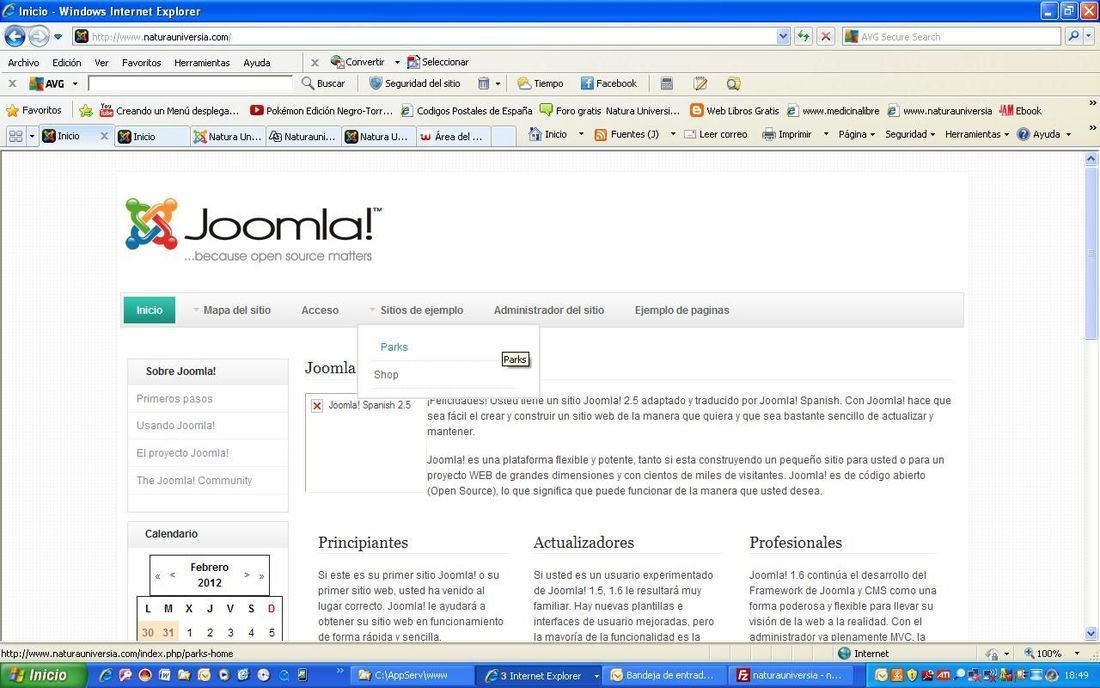Click the Seleccionar toolbar button
The width and height of the screenshot is (1100, 688).
[x=438, y=62]
